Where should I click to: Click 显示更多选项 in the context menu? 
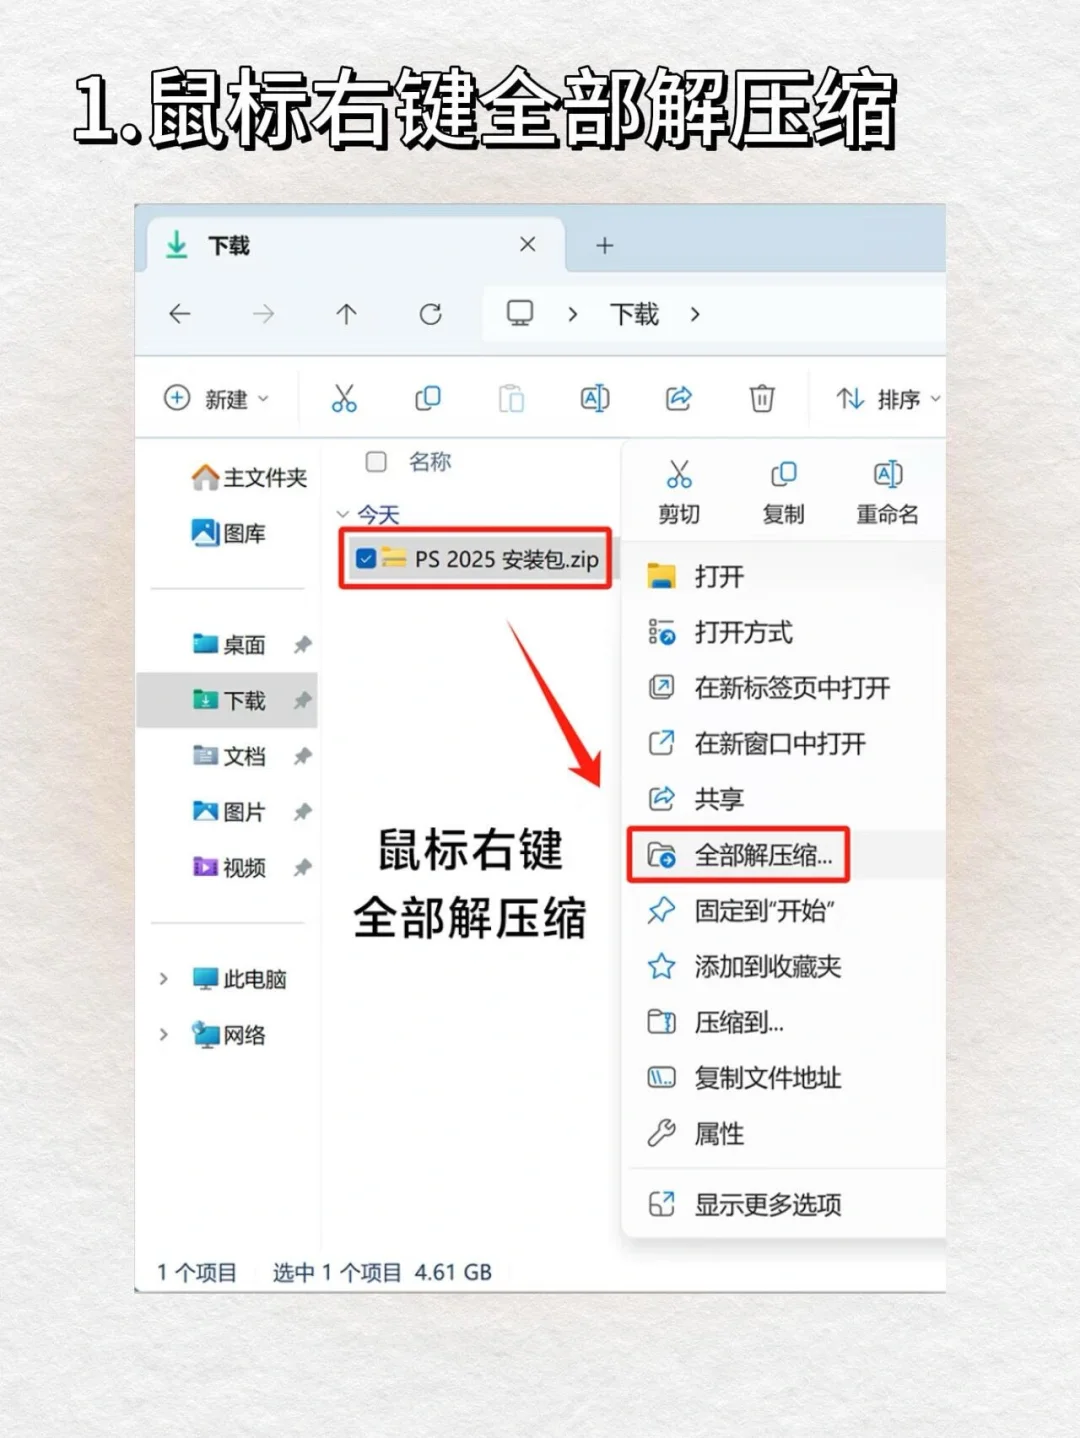click(x=767, y=1205)
